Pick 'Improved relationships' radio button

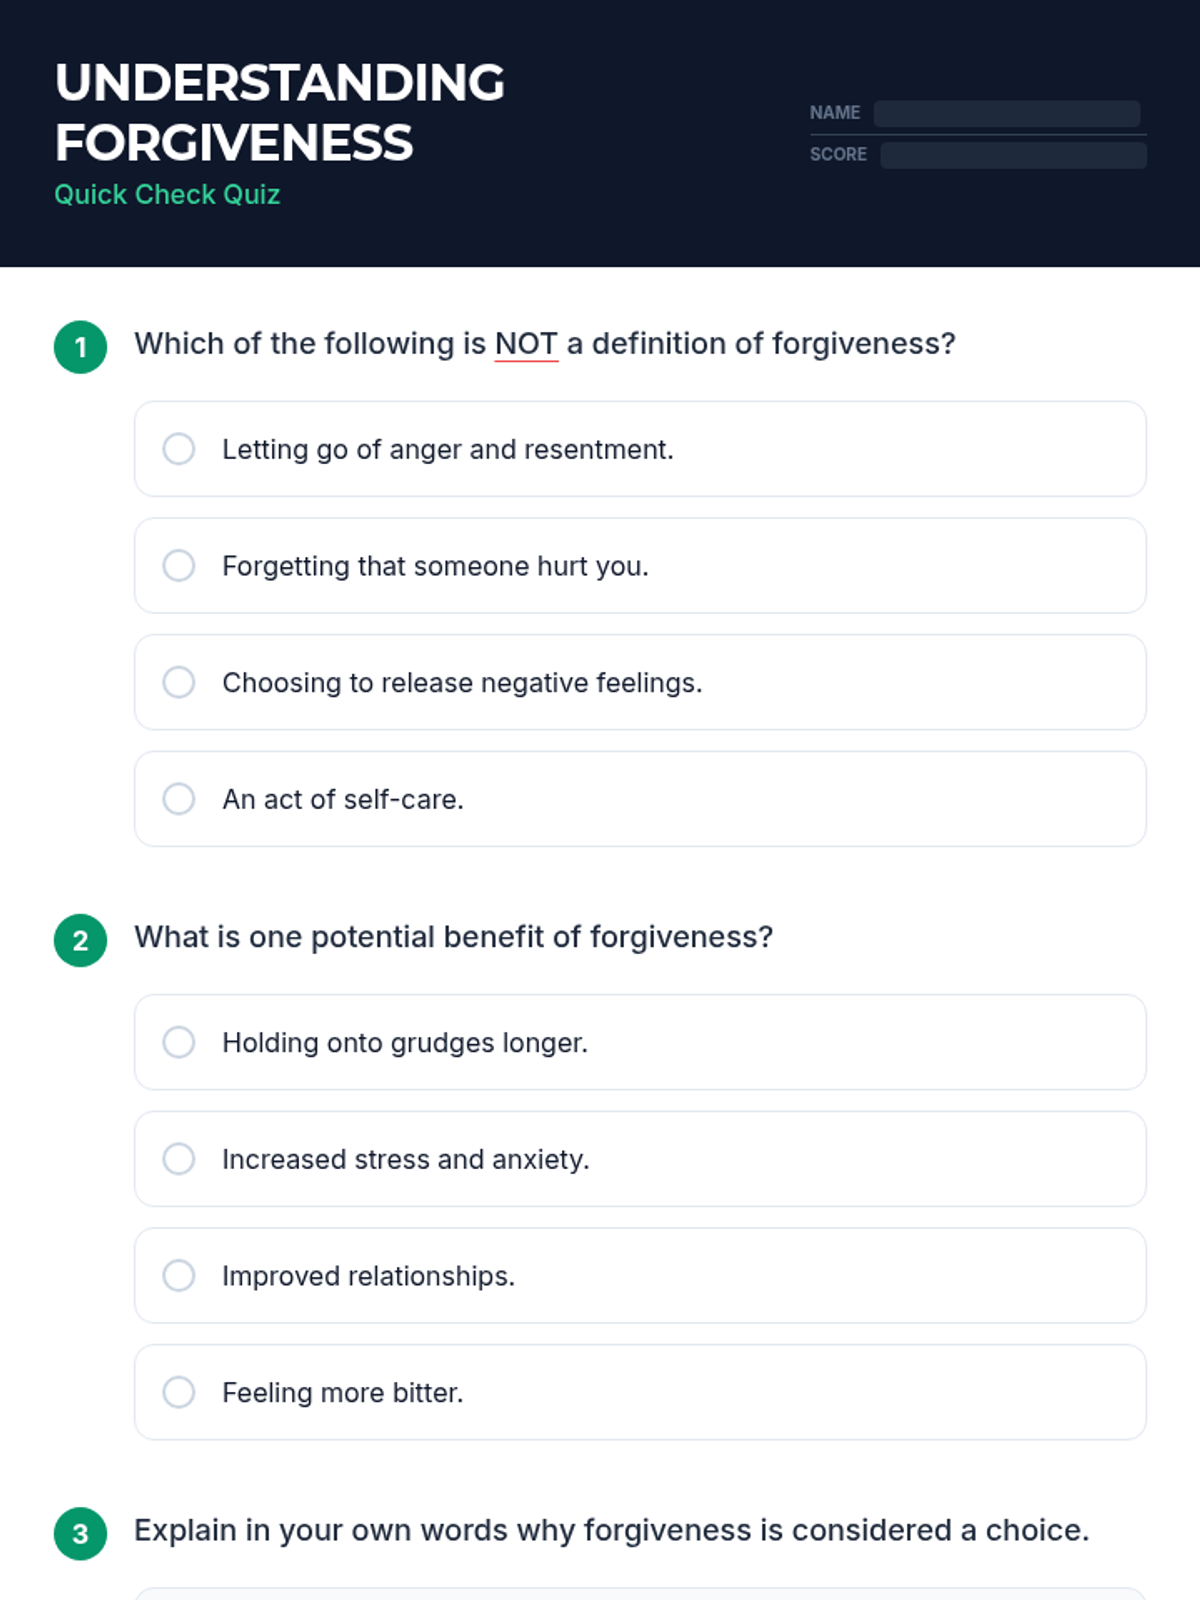tap(179, 1276)
